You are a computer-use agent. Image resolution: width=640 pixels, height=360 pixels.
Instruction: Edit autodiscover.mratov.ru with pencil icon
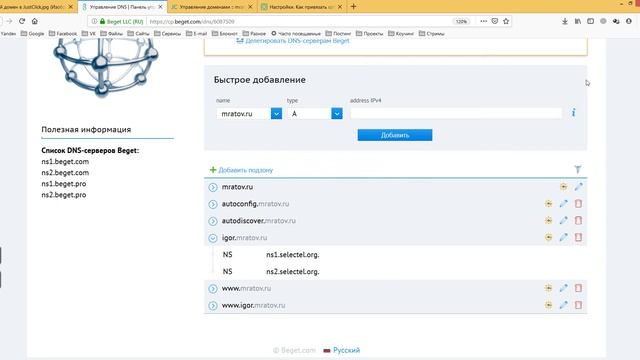(563, 221)
